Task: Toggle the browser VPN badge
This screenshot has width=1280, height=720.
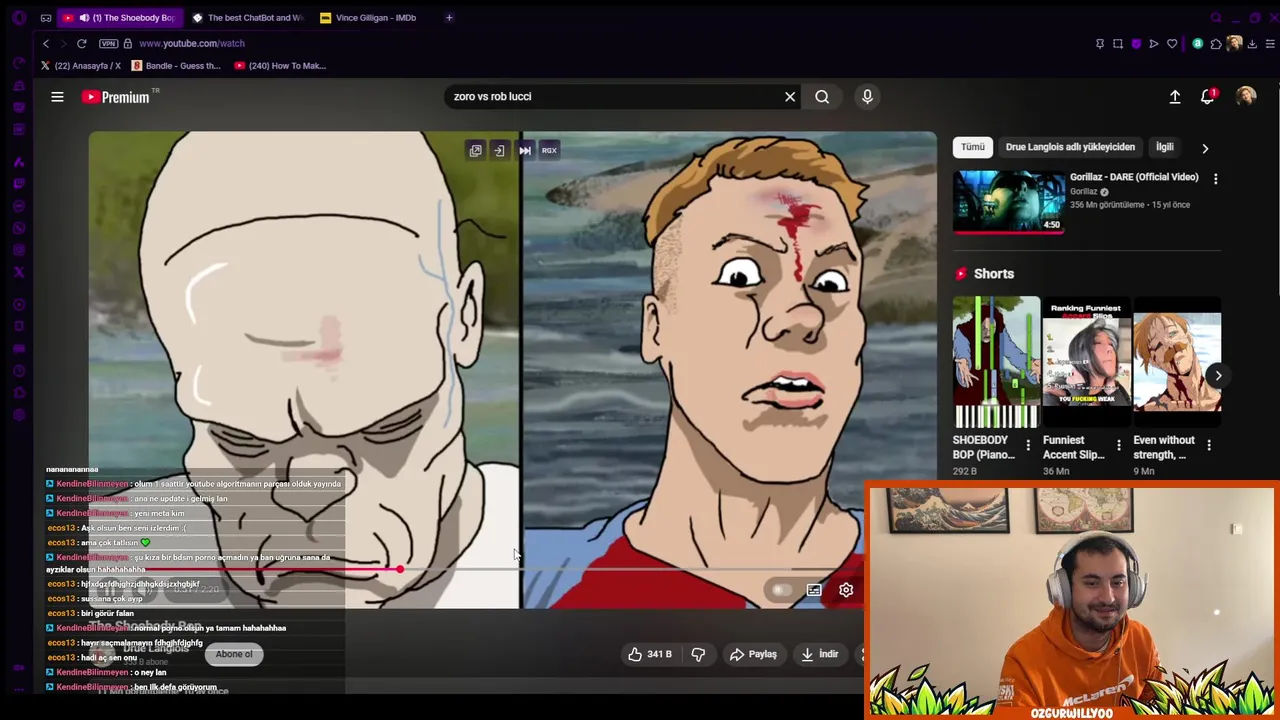Action: [x=109, y=44]
